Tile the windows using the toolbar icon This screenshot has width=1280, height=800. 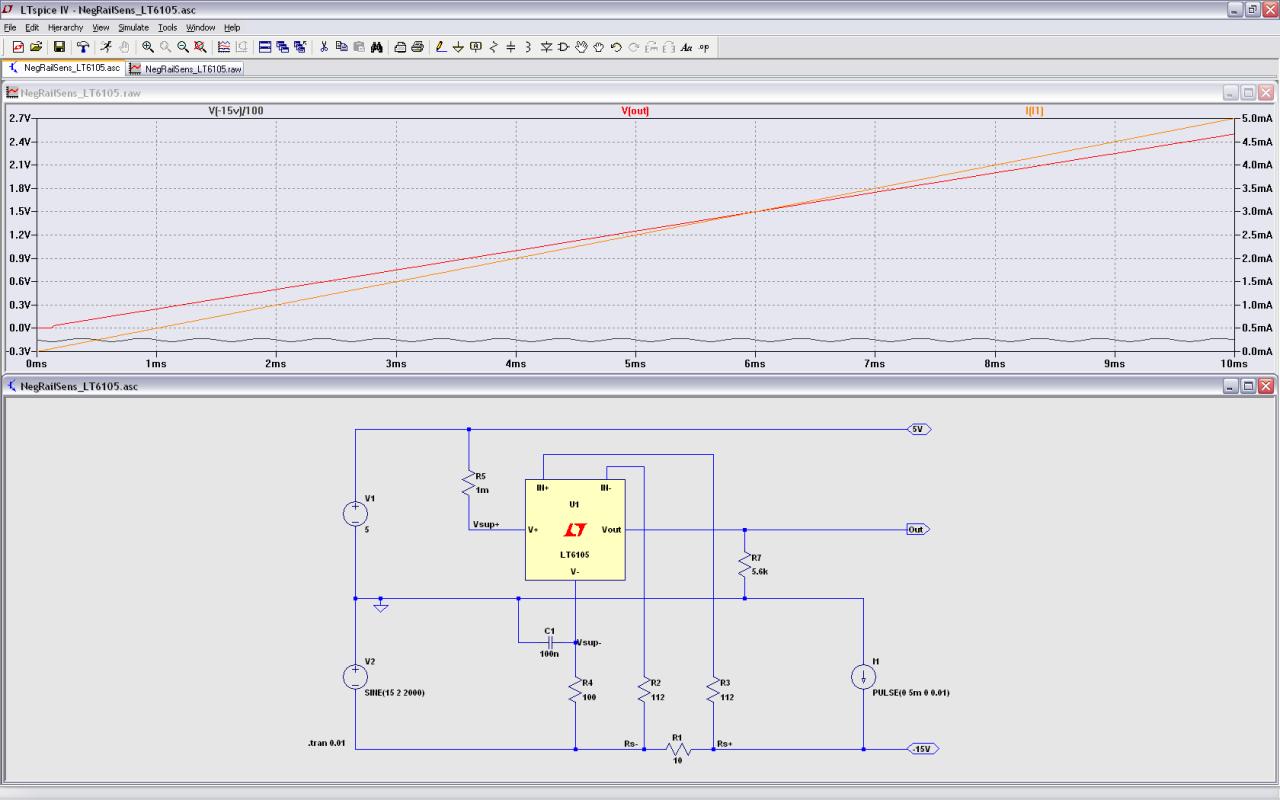tap(265, 47)
